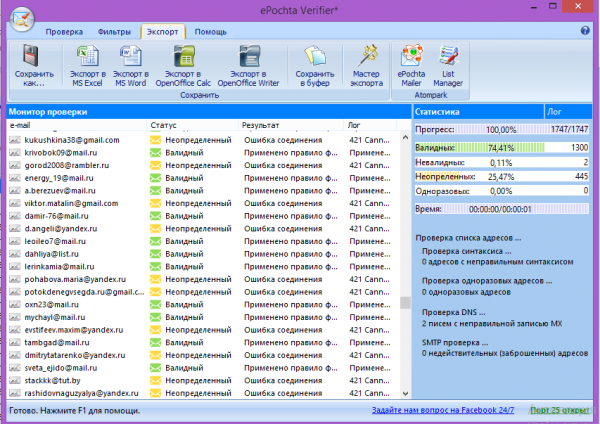
Task: Choose Export to OpenOffice Writer
Action: [252, 58]
